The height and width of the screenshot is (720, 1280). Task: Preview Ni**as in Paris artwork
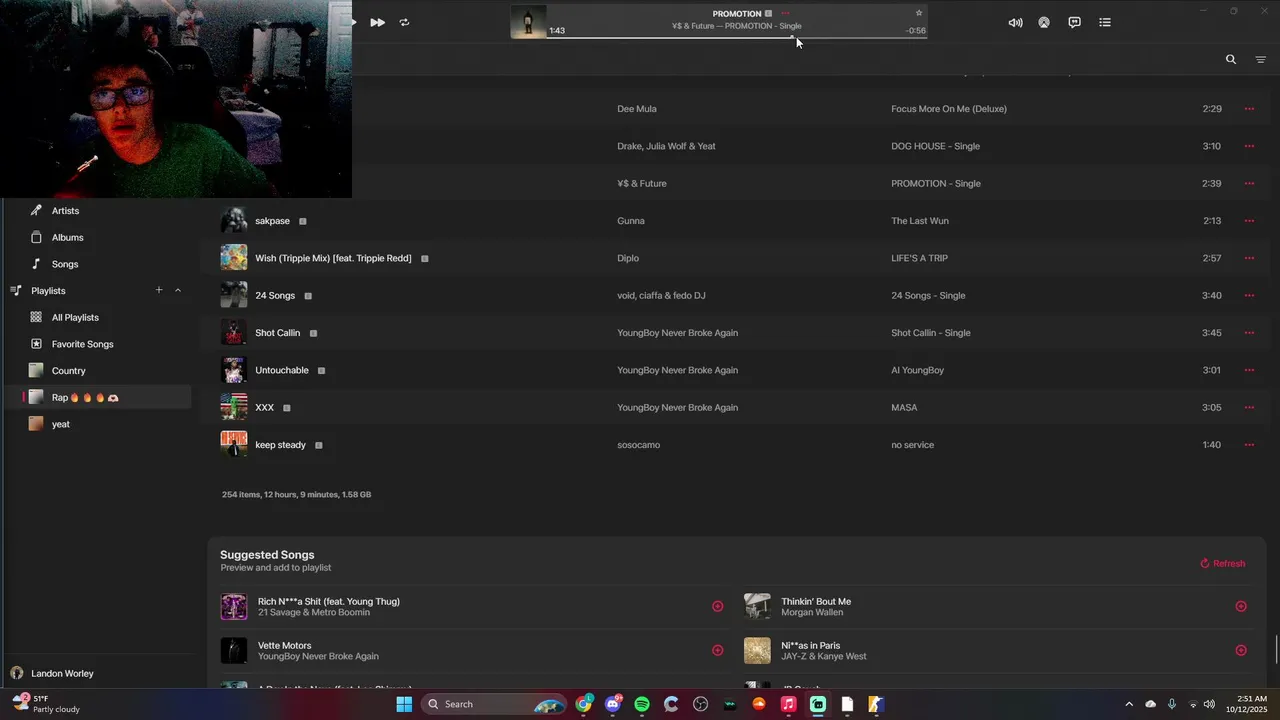(x=757, y=650)
